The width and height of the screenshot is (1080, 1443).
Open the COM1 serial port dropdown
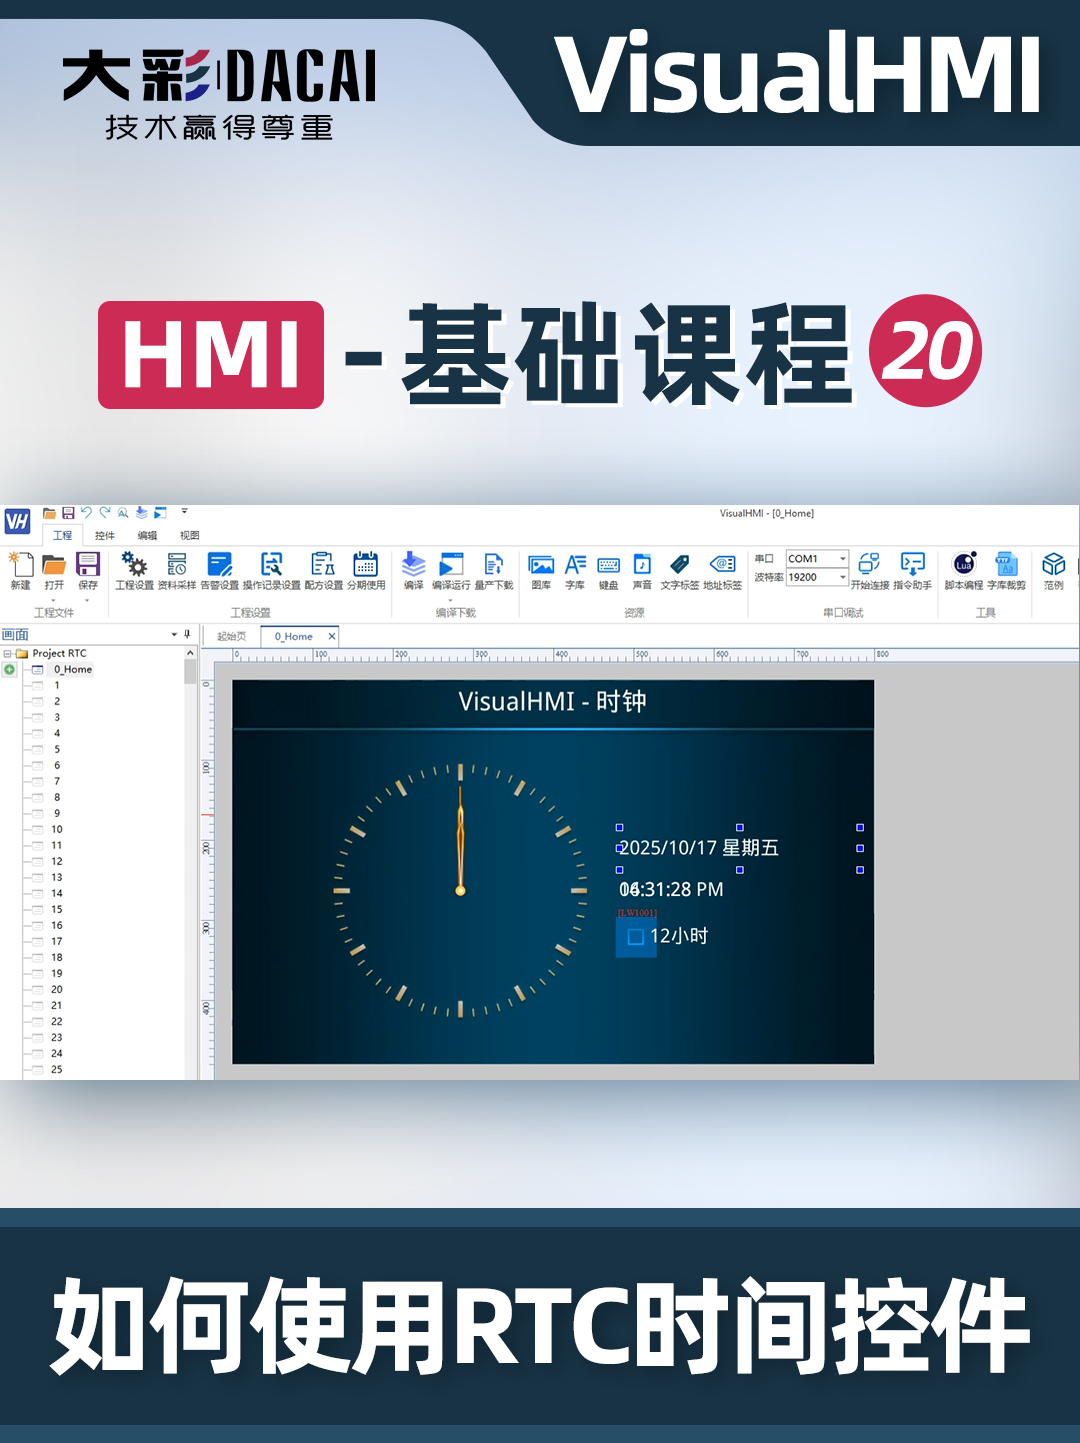pos(843,558)
